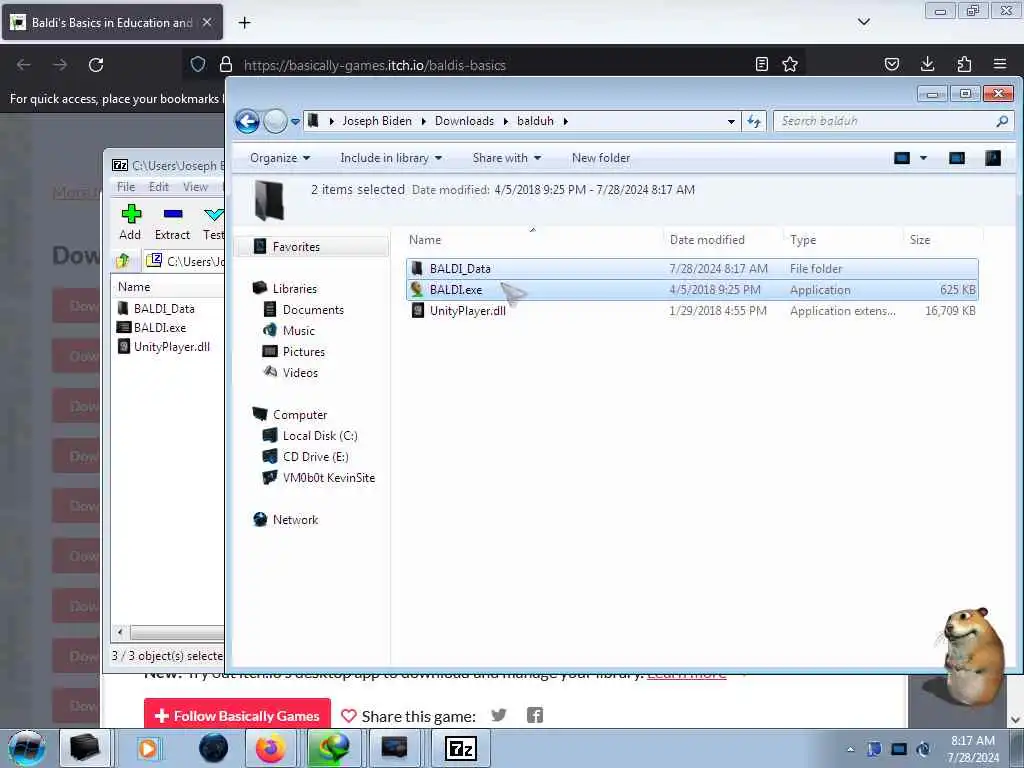Screen dimensions: 1024x768
Task: Click Firefox reload button
Action: pyautogui.click(x=96, y=65)
